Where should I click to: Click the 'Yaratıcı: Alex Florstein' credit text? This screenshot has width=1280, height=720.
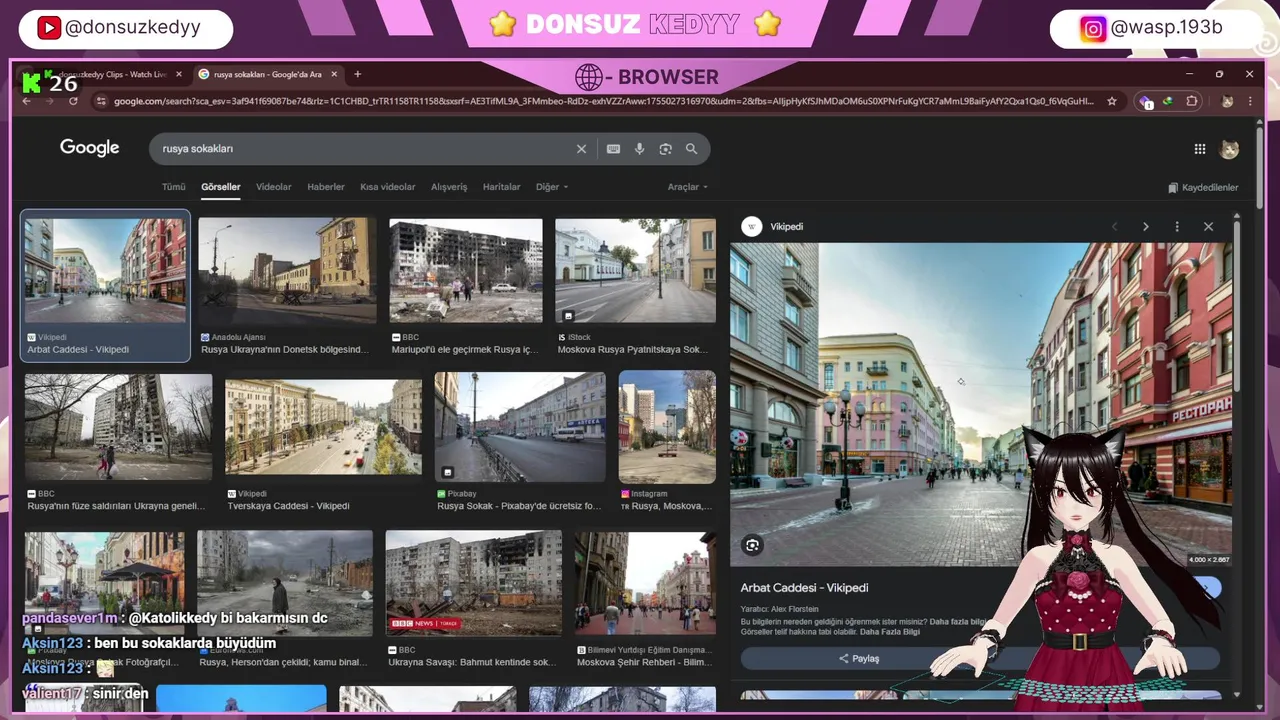[779, 609]
